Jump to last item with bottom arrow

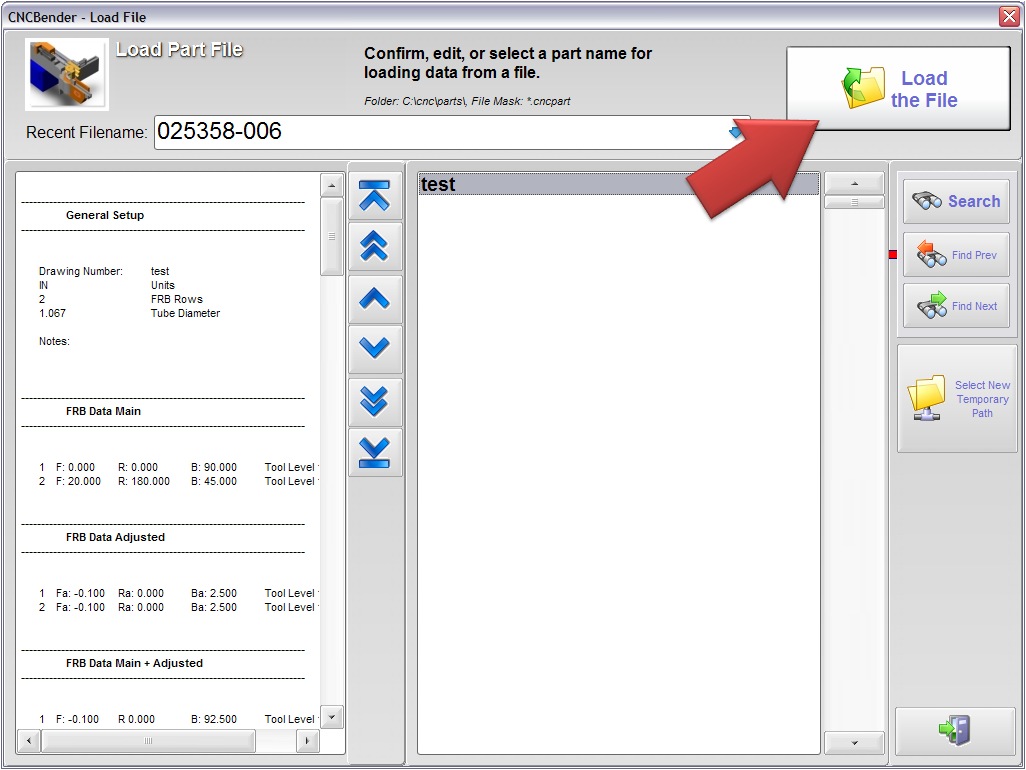tap(375, 452)
